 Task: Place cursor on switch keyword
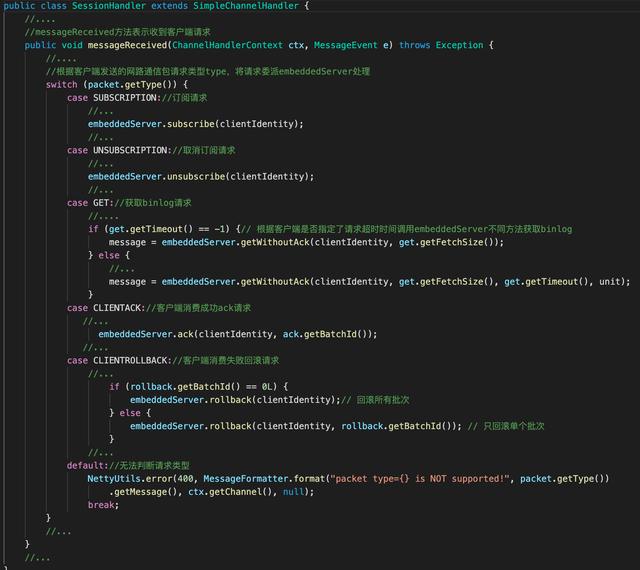tap(62, 85)
